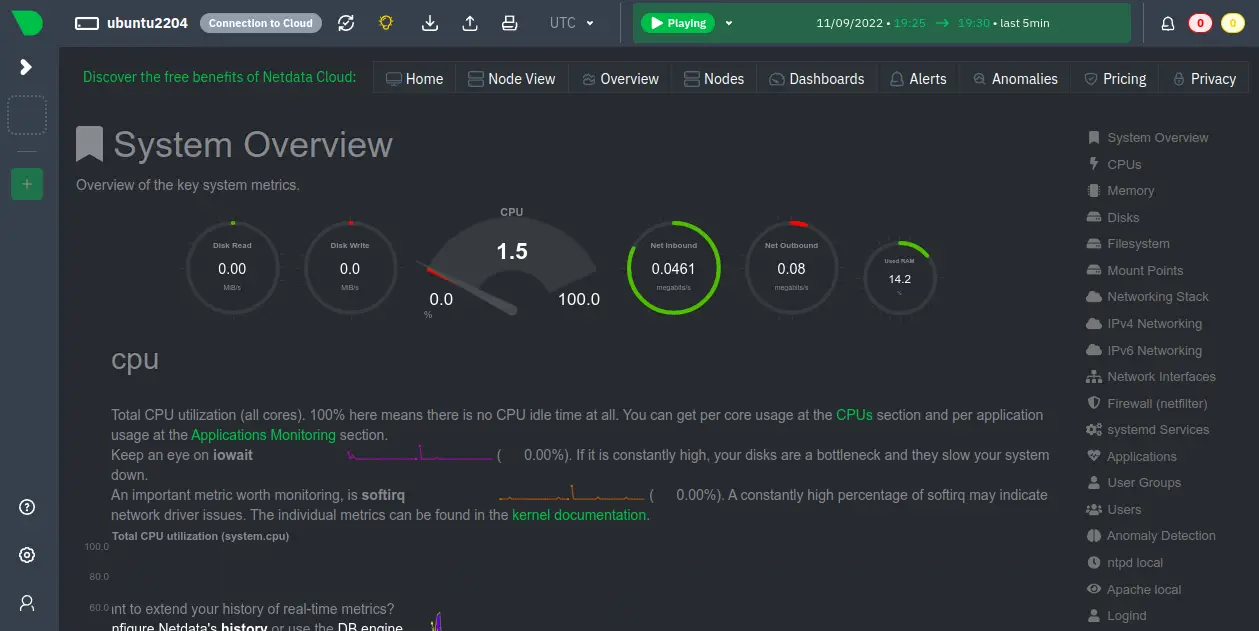Open the help question mark icon
Viewport: 1259px width, 631px height.
pos(27,507)
